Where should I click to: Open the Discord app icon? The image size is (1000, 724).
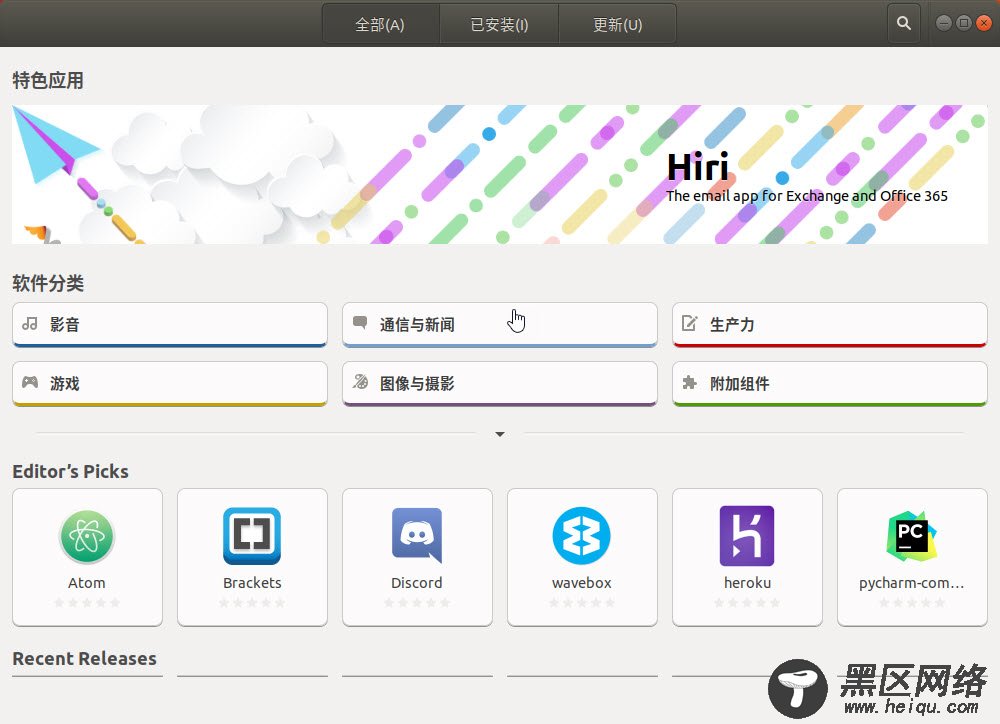(416, 535)
